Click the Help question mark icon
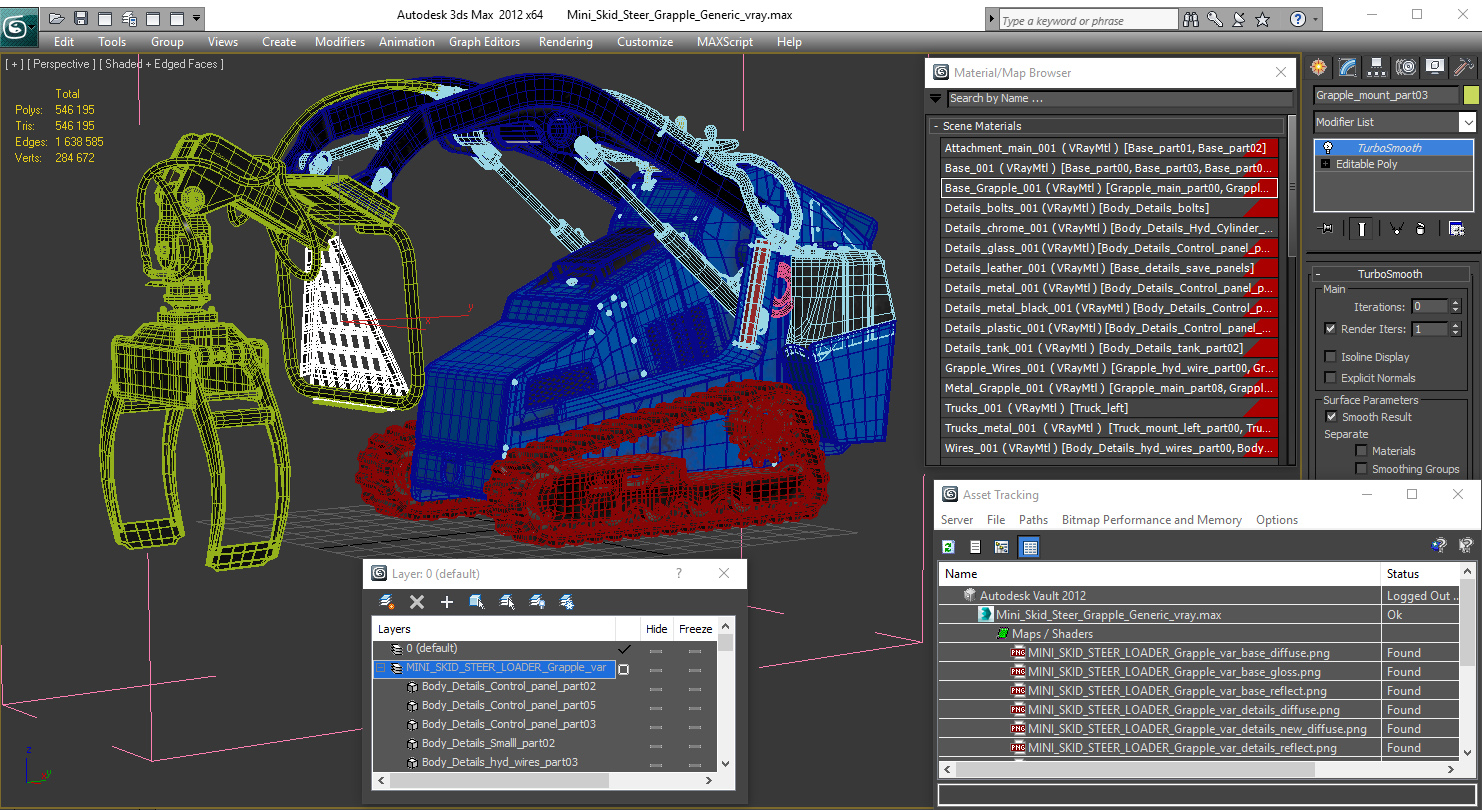 point(1298,19)
